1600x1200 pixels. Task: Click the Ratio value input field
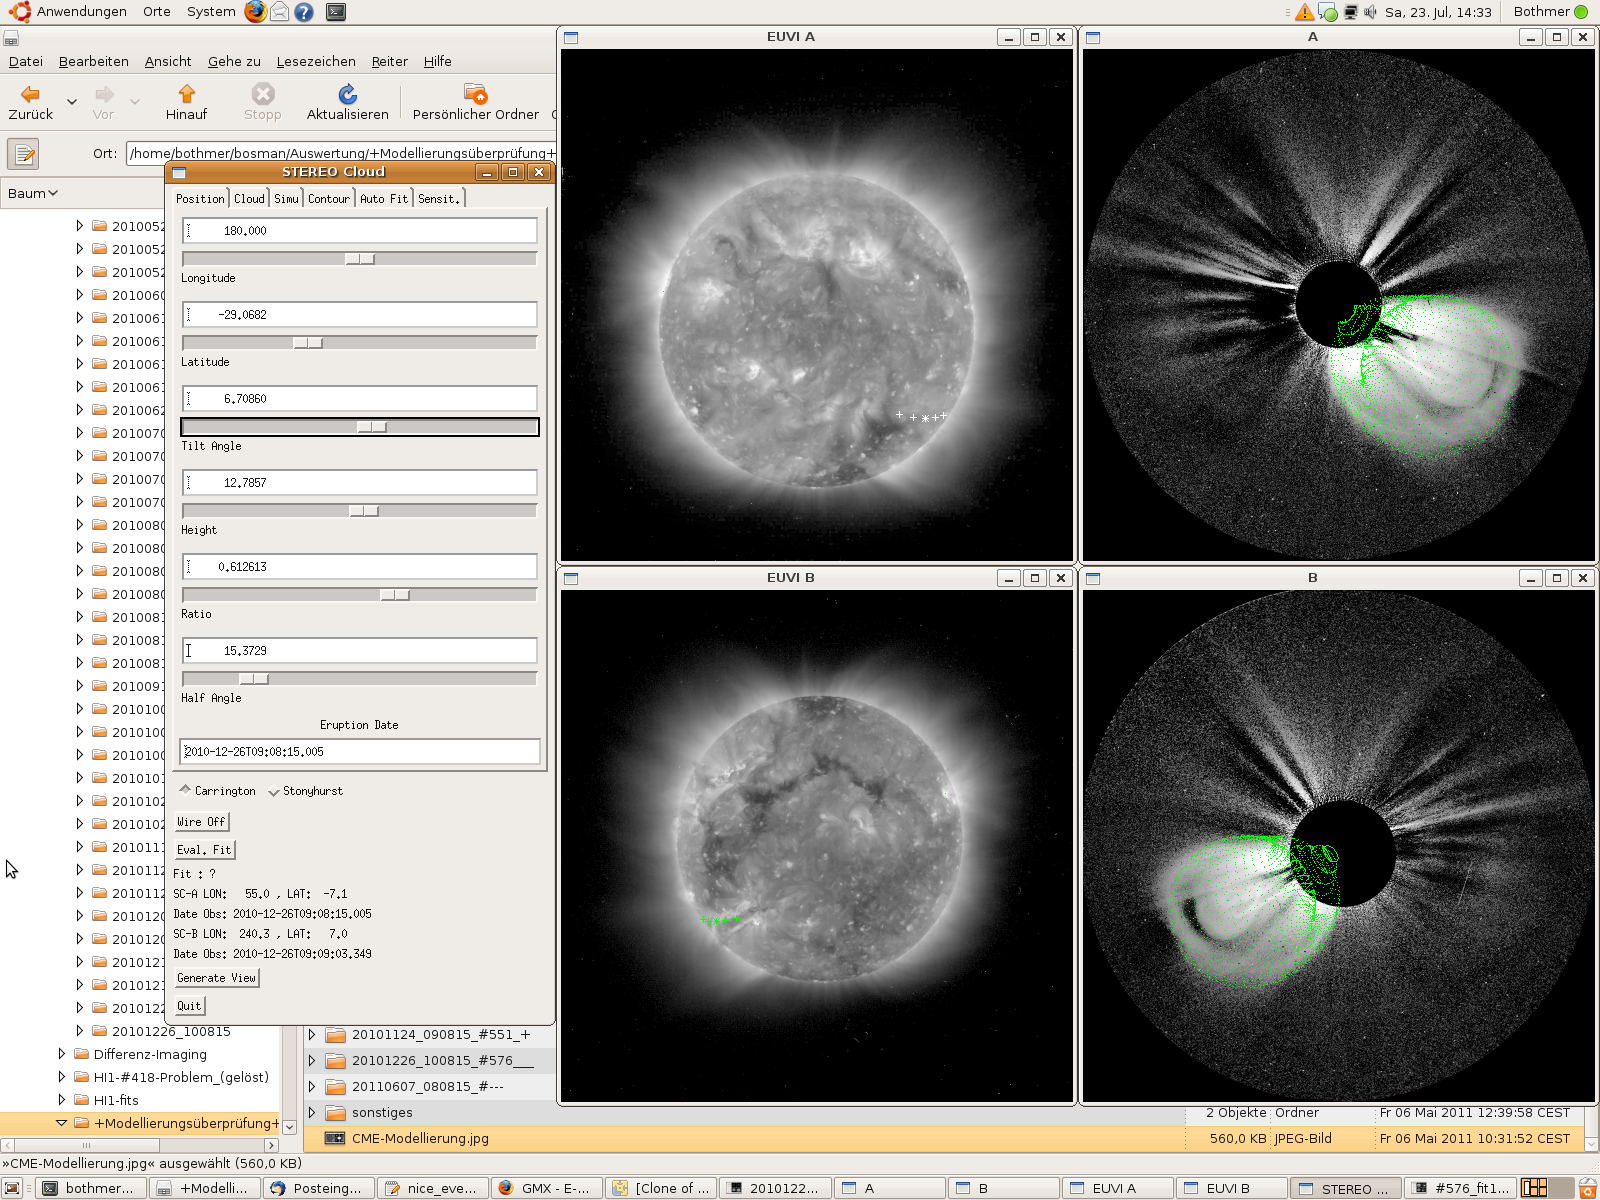[x=360, y=566]
